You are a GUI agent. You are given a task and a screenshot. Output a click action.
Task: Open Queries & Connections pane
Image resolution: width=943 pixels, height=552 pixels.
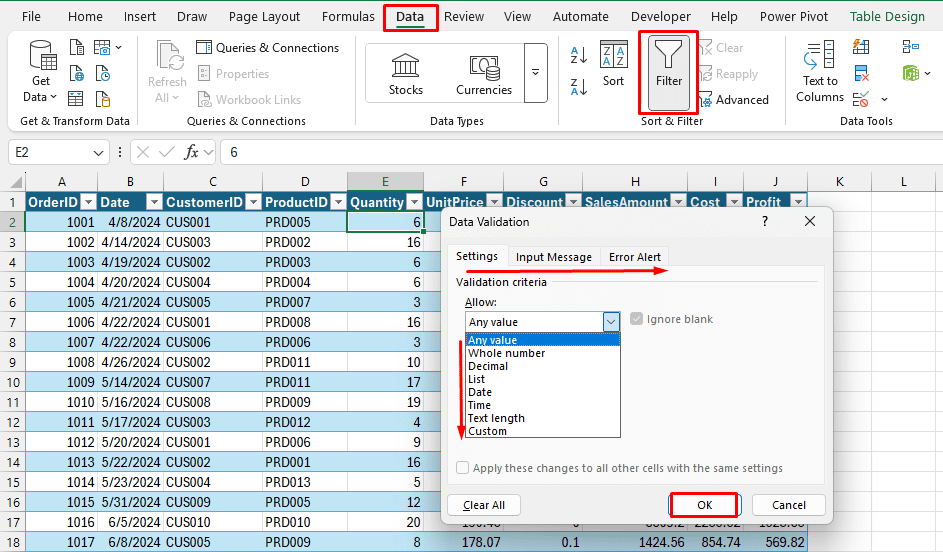[268, 48]
